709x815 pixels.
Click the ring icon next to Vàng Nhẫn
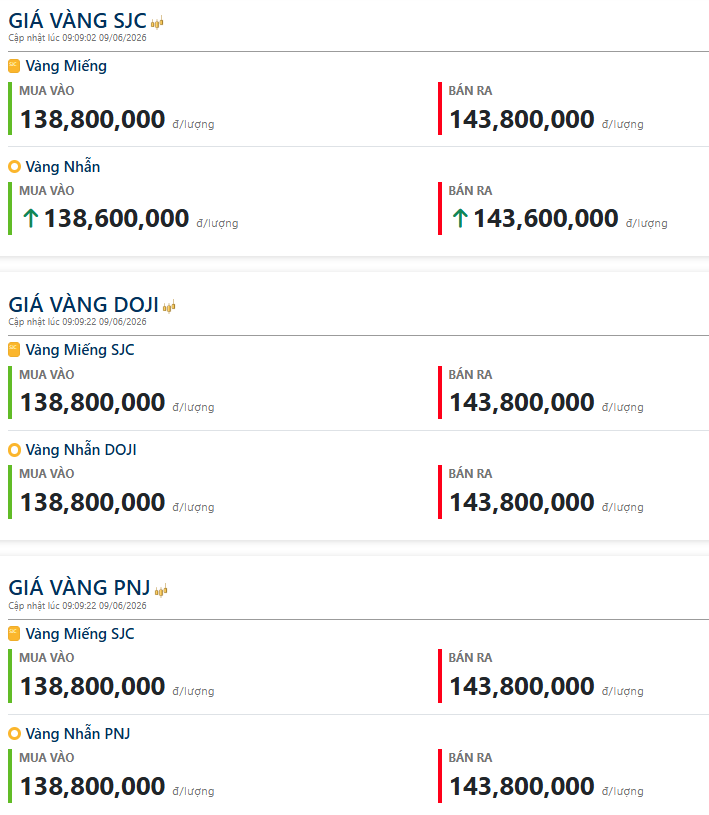pyautogui.click(x=15, y=166)
